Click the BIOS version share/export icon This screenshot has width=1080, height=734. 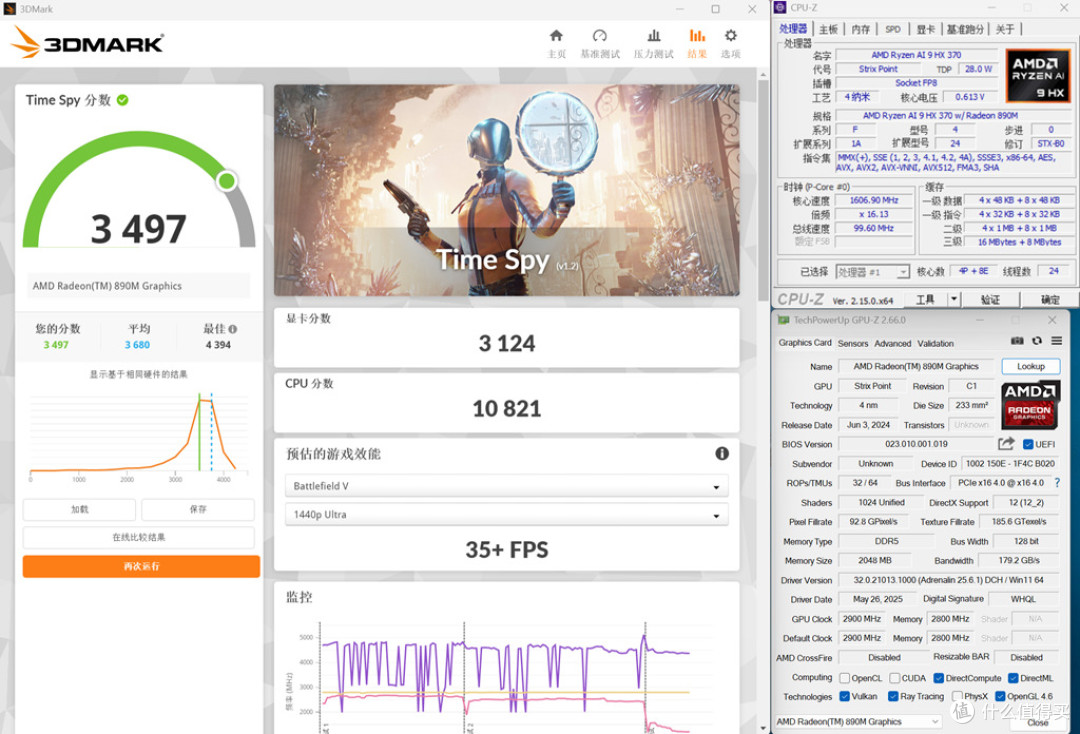(1006, 443)
